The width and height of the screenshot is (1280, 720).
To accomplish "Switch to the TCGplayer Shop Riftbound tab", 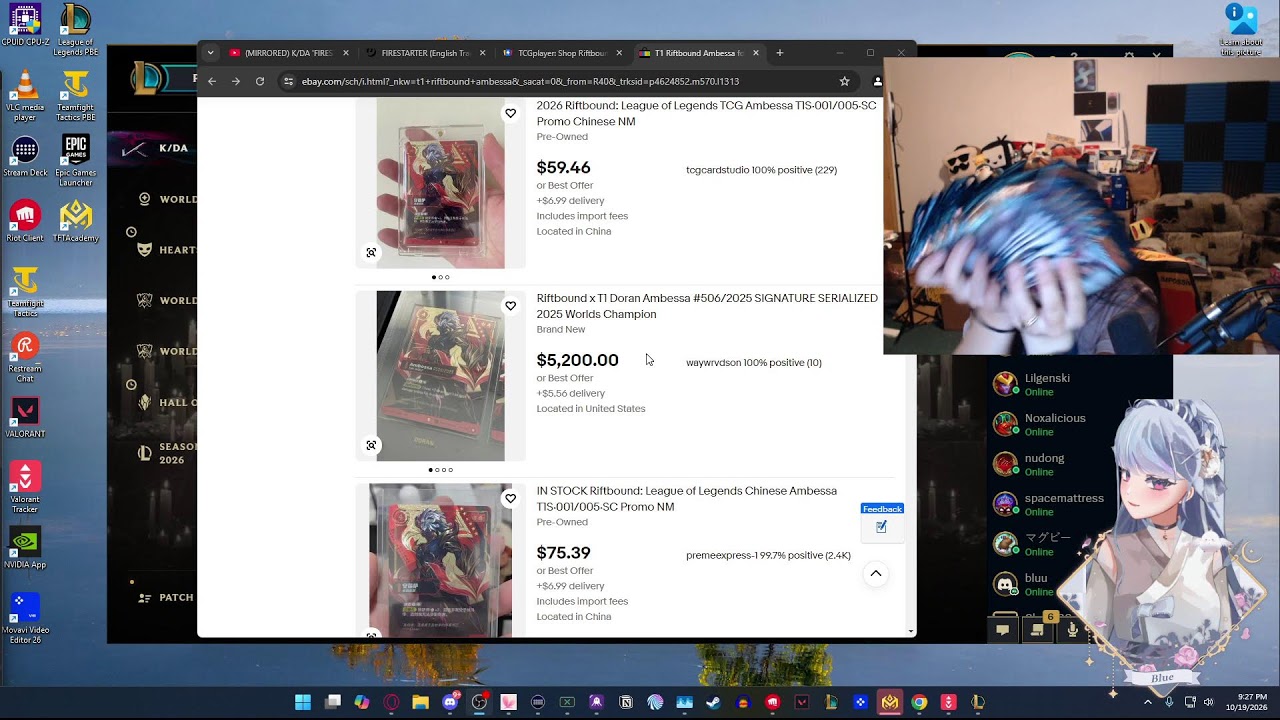I will pyautogui.click(x=562, y=53).
